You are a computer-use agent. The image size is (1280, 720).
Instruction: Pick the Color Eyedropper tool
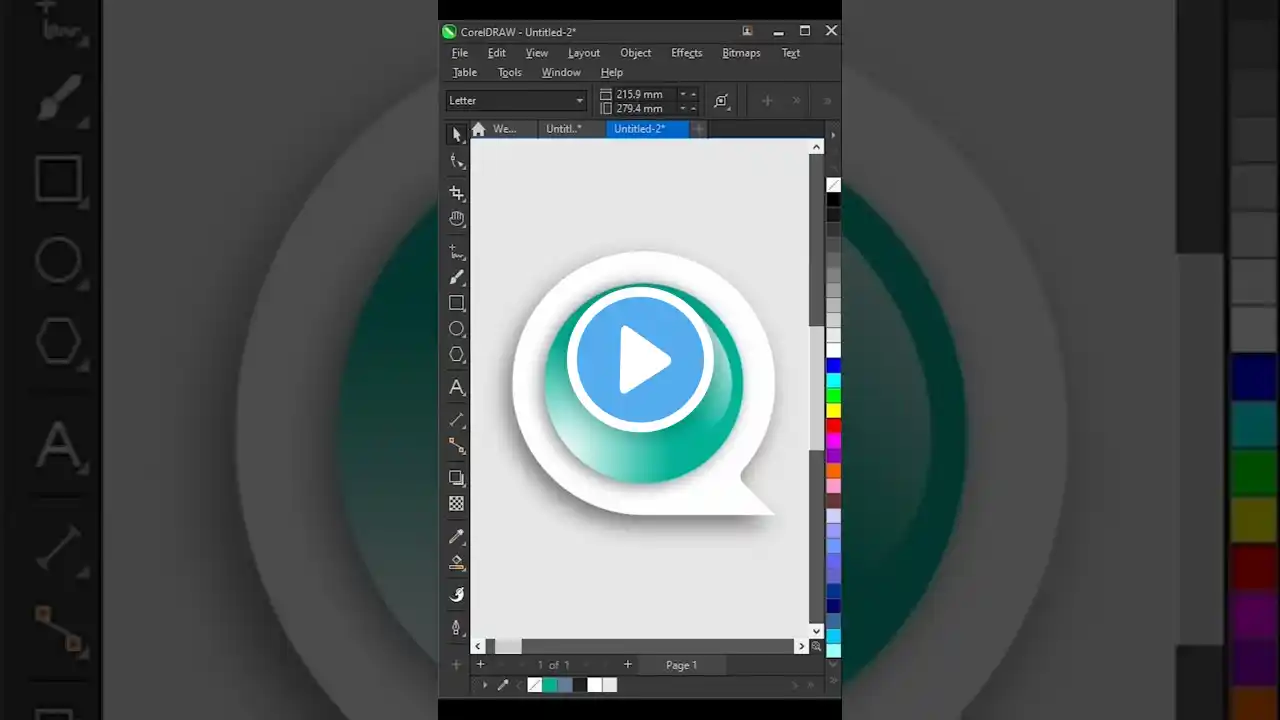pyautogui.click(x=457, y=537)
